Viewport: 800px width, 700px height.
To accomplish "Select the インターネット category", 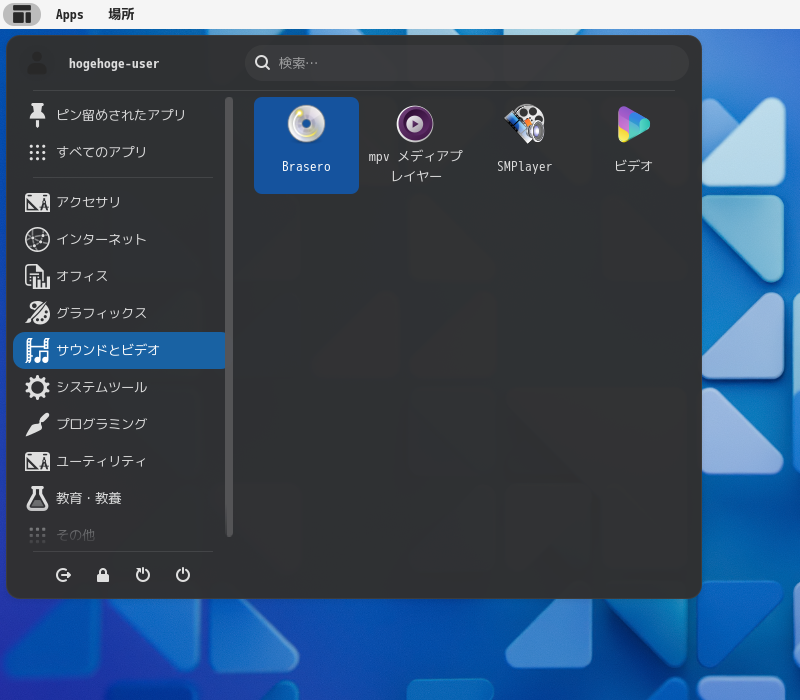I will 119,239.
